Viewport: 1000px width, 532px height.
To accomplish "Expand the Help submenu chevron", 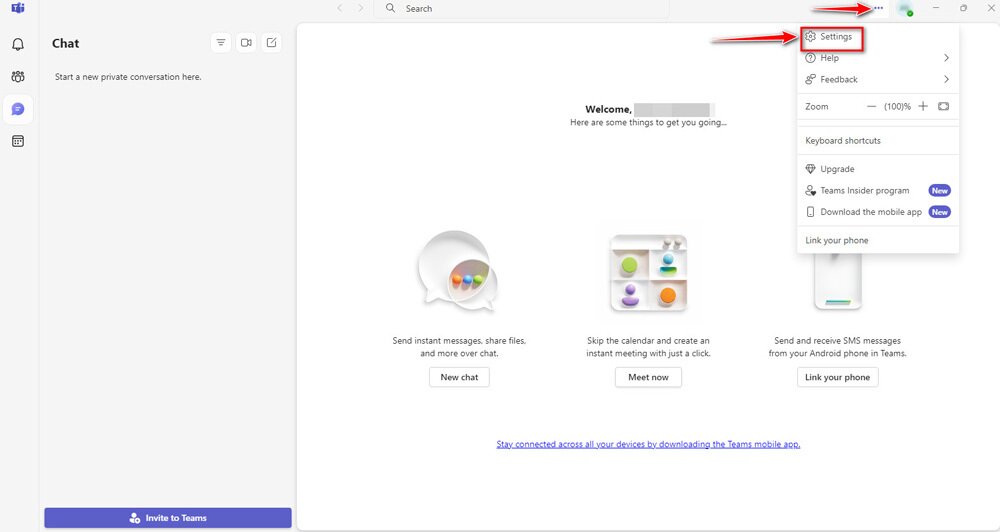I will 946,58.
